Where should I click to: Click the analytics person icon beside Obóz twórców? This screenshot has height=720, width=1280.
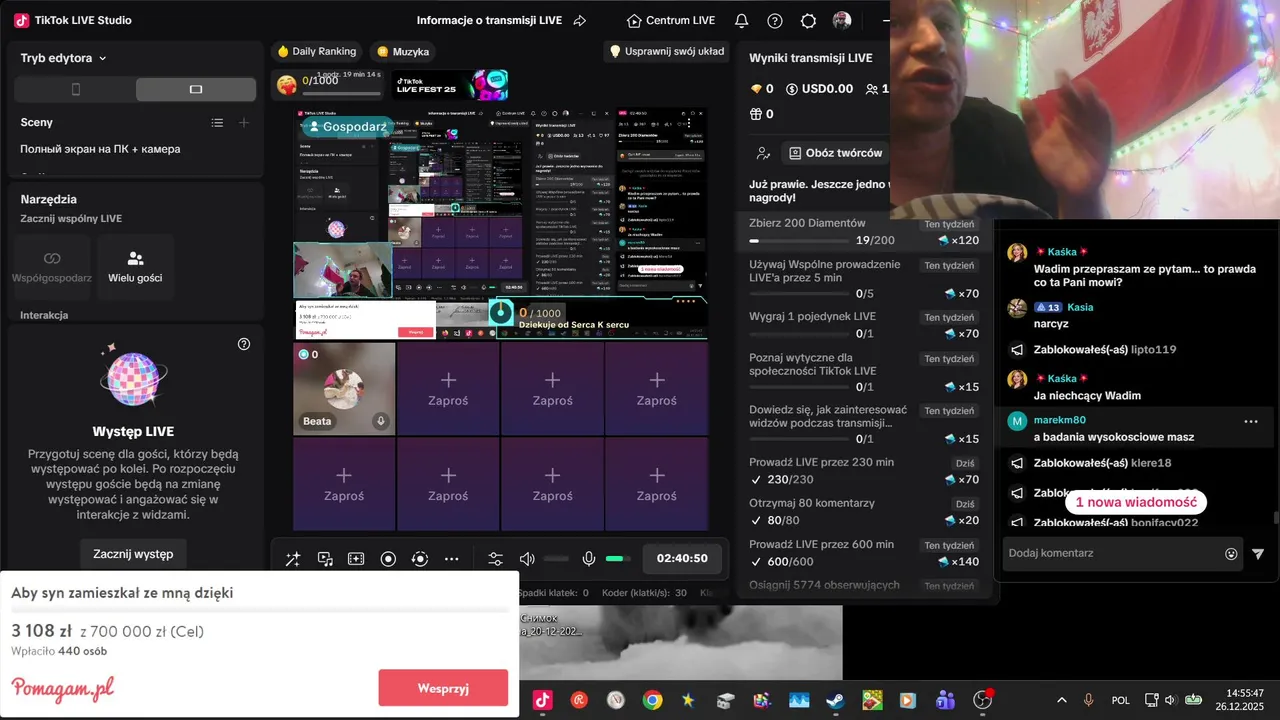click(763, 153)
